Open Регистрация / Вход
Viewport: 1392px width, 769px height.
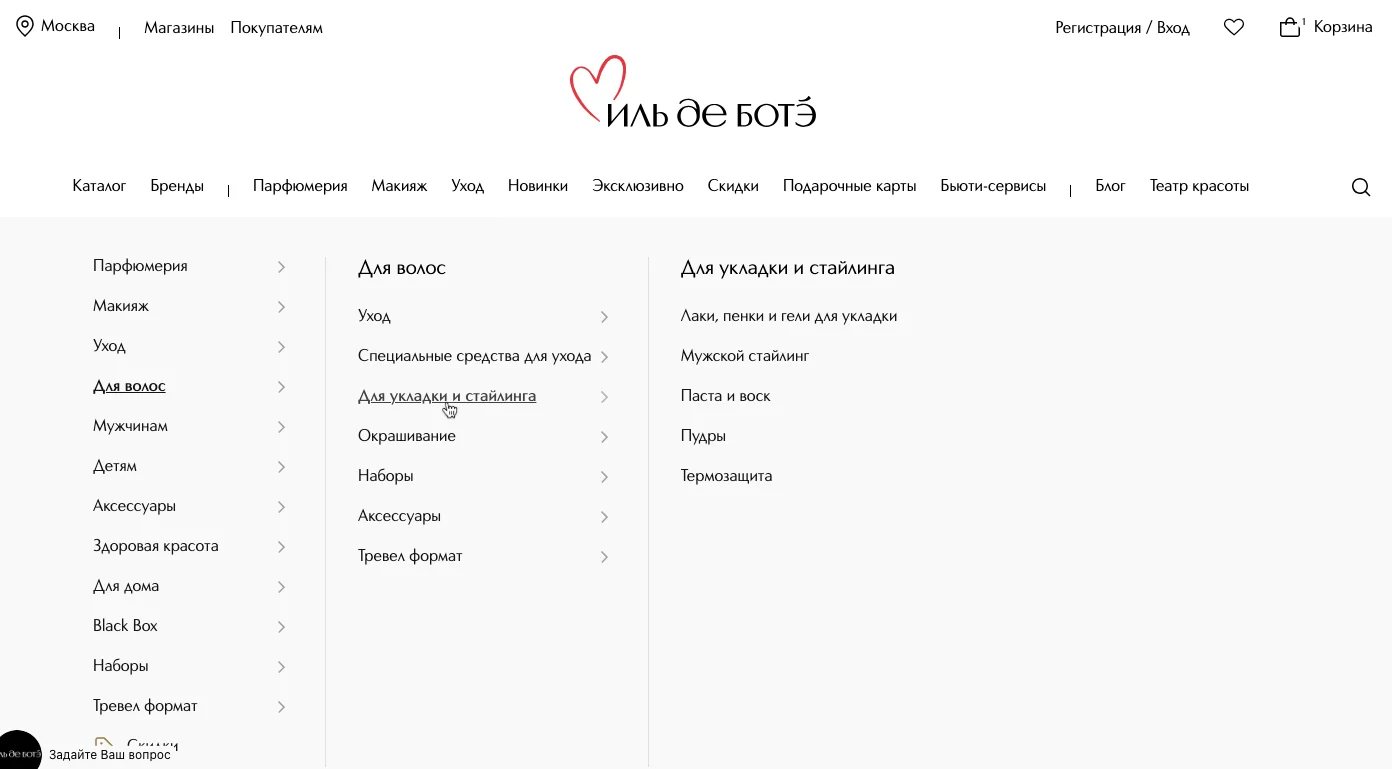click(x=1122, y=28)
